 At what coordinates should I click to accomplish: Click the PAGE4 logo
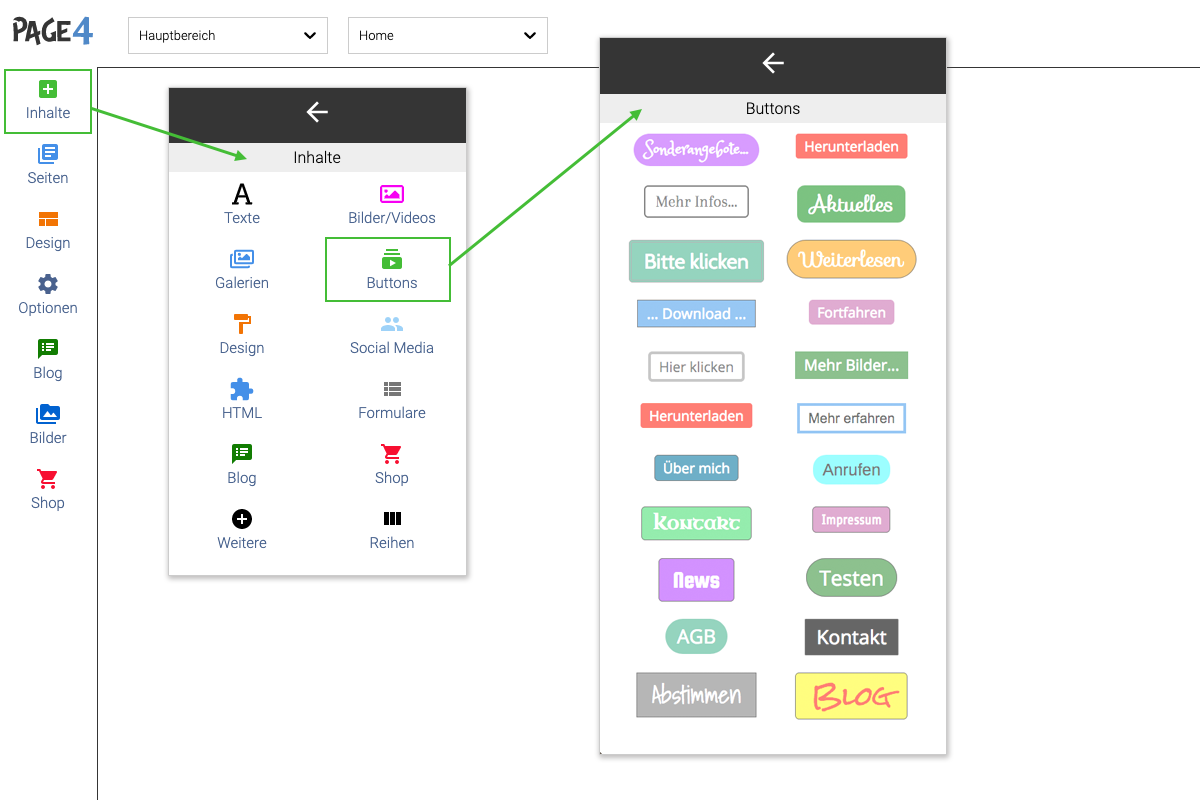(x=53, y=30)
